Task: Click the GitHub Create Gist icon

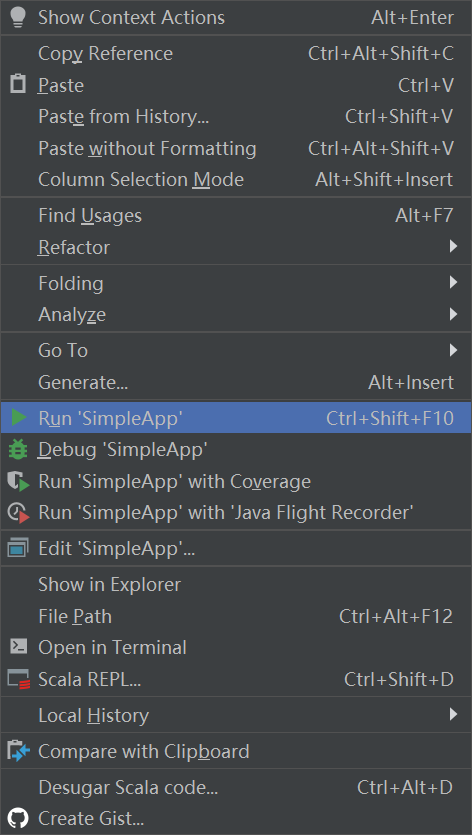Action: [19, 817]
